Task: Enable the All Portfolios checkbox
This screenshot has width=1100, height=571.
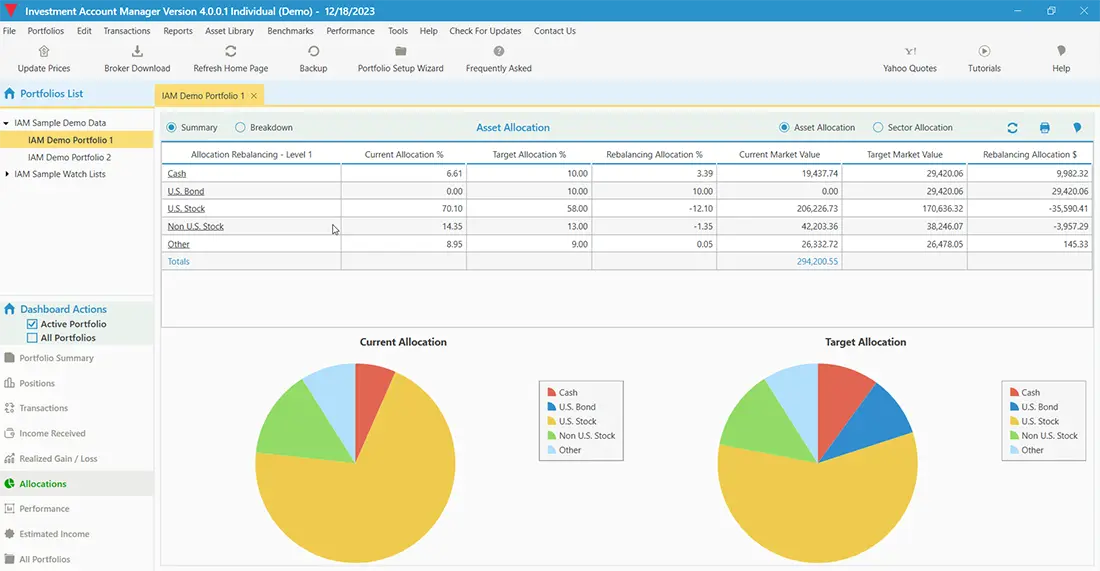Action: [x=32, y=338]
